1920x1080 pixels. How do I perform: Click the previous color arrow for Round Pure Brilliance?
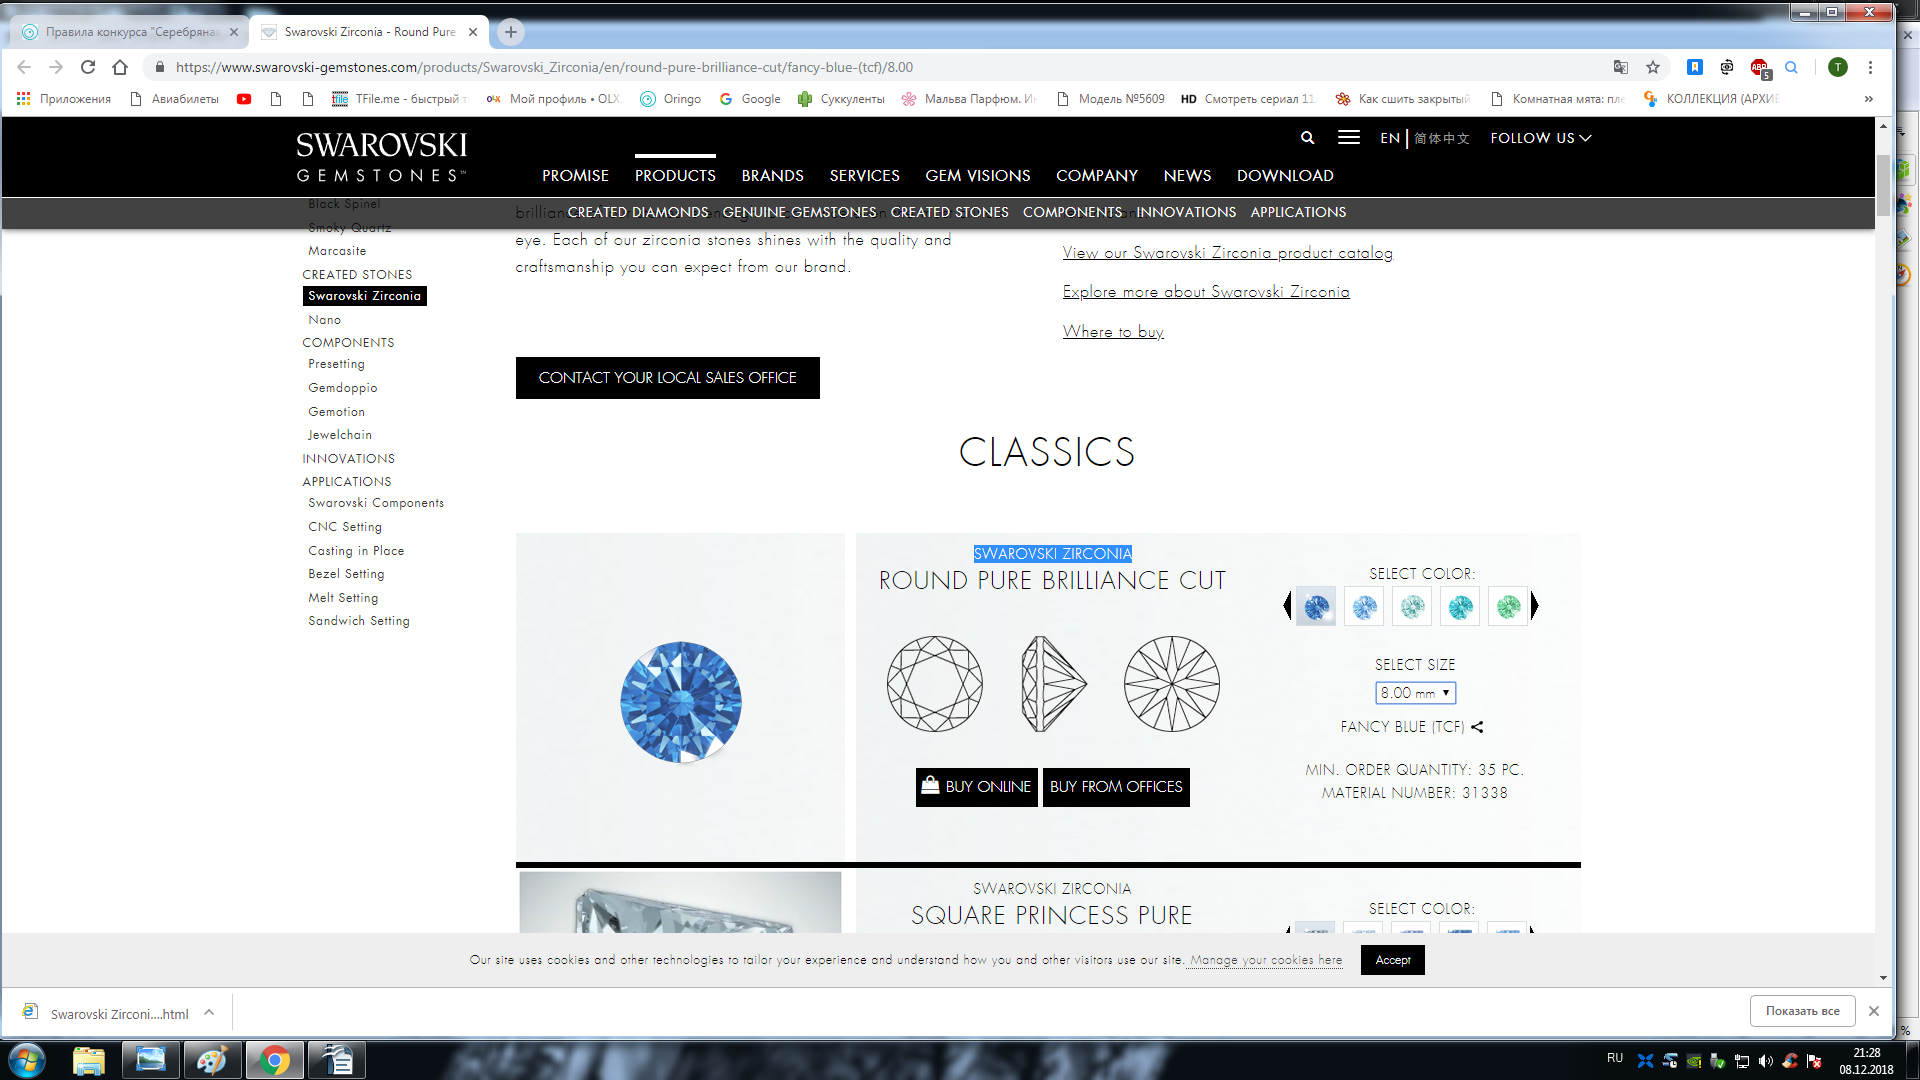tap(1287, 606)
